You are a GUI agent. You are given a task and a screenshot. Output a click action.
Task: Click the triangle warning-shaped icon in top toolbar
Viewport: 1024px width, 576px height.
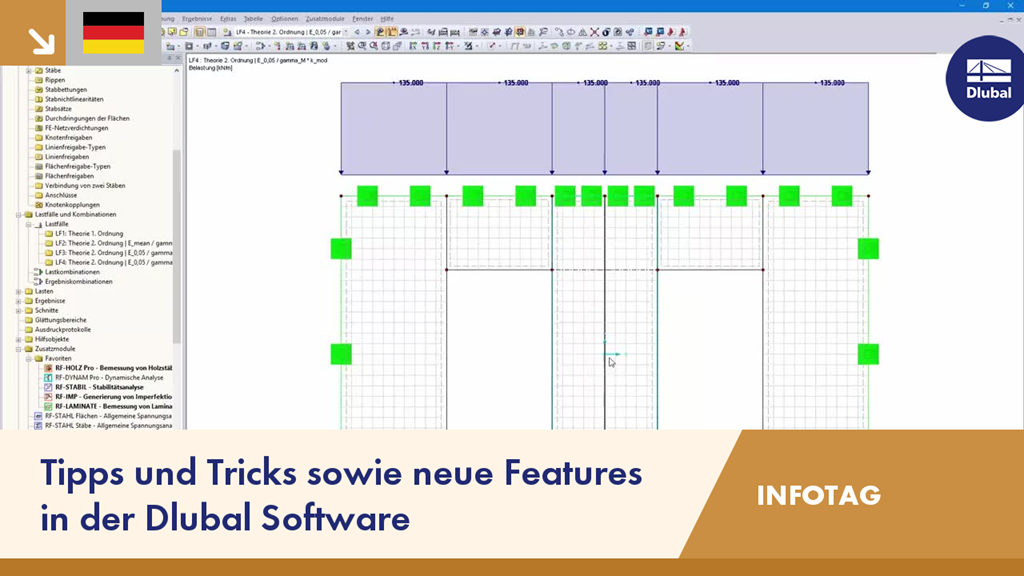pos(583,32)
